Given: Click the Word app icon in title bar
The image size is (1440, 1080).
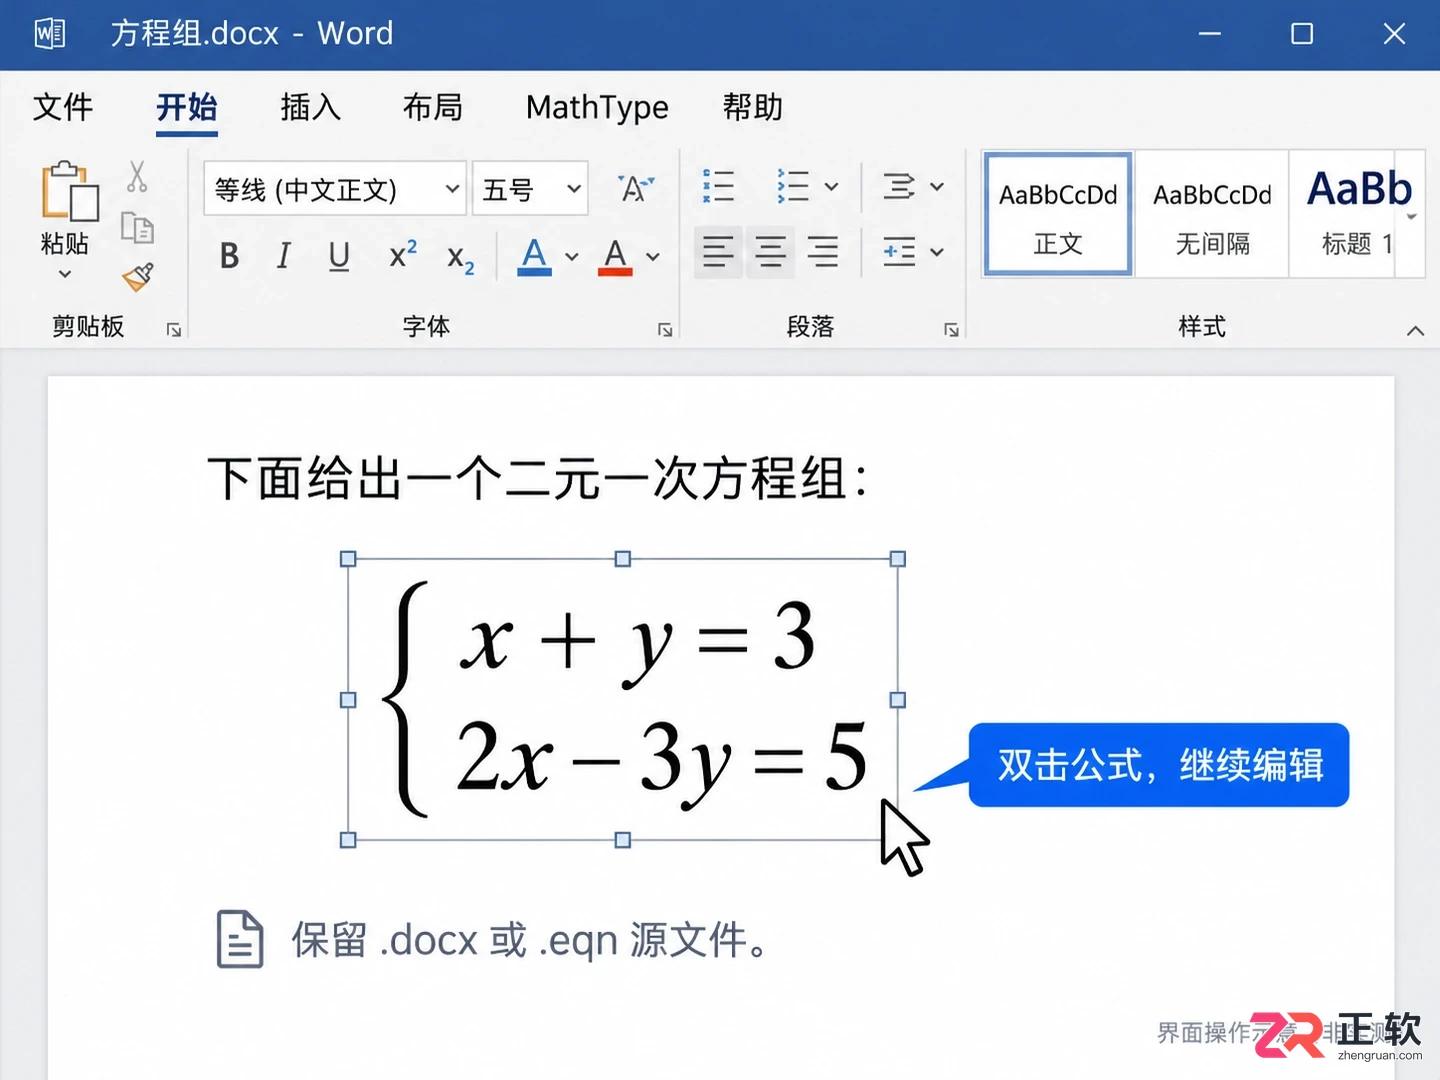Looking at the screenshot, I should point(50,34).
